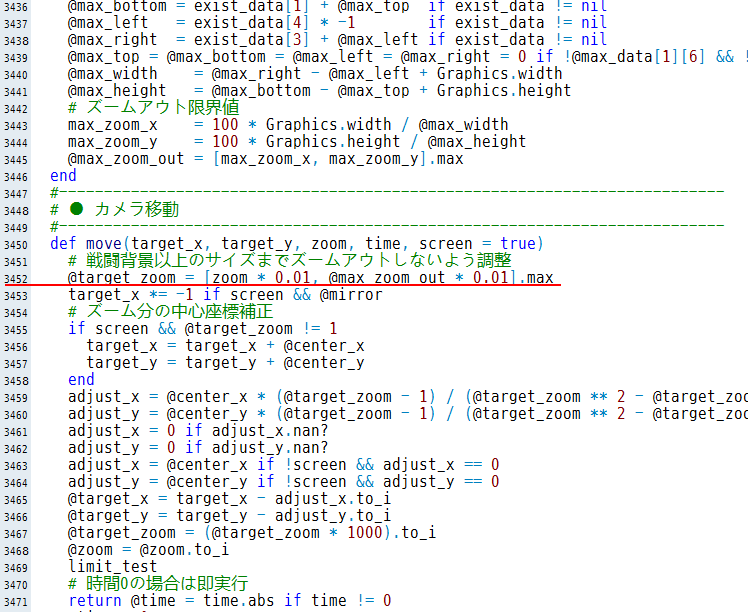The image size is (748, 612).
Task: Click '@max_width = @max_right - @max_left' line
Action: point(315,73)
